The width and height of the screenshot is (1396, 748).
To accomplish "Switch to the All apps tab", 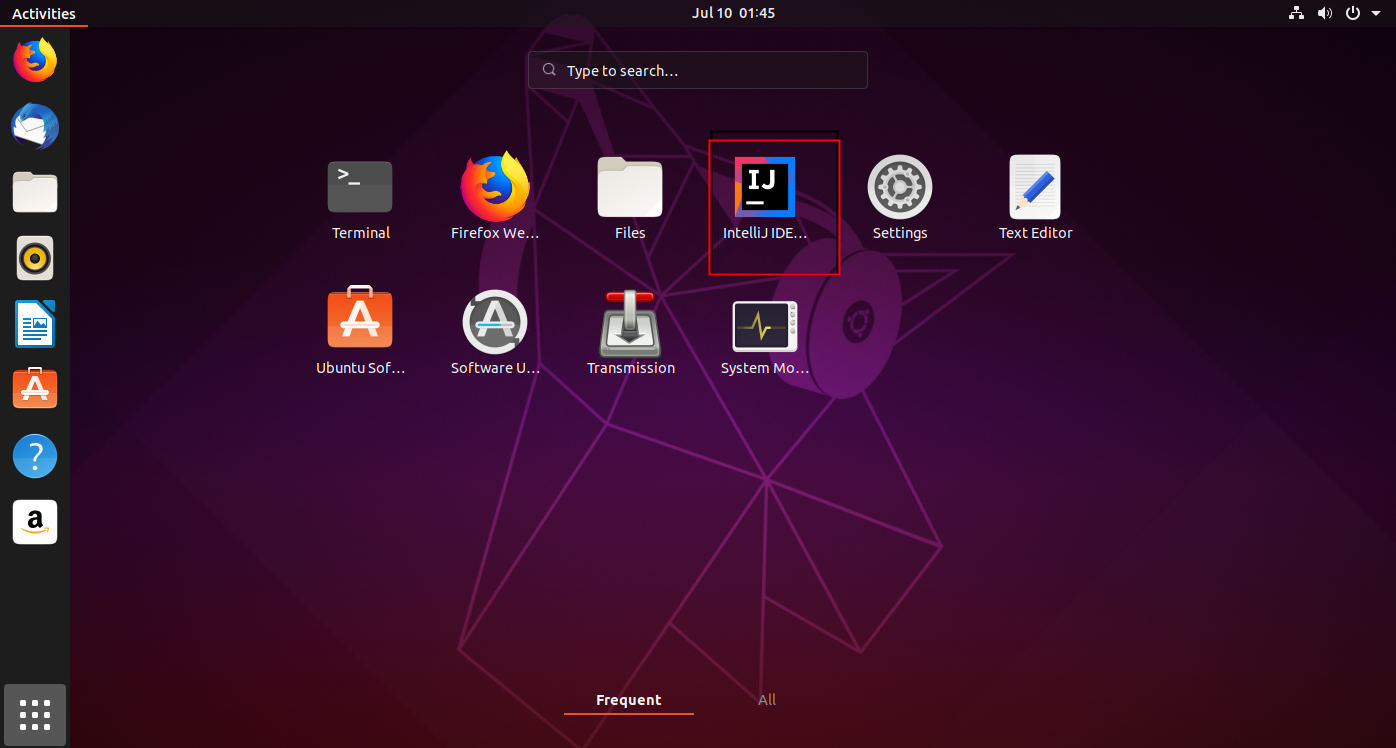I will [767, 700].
